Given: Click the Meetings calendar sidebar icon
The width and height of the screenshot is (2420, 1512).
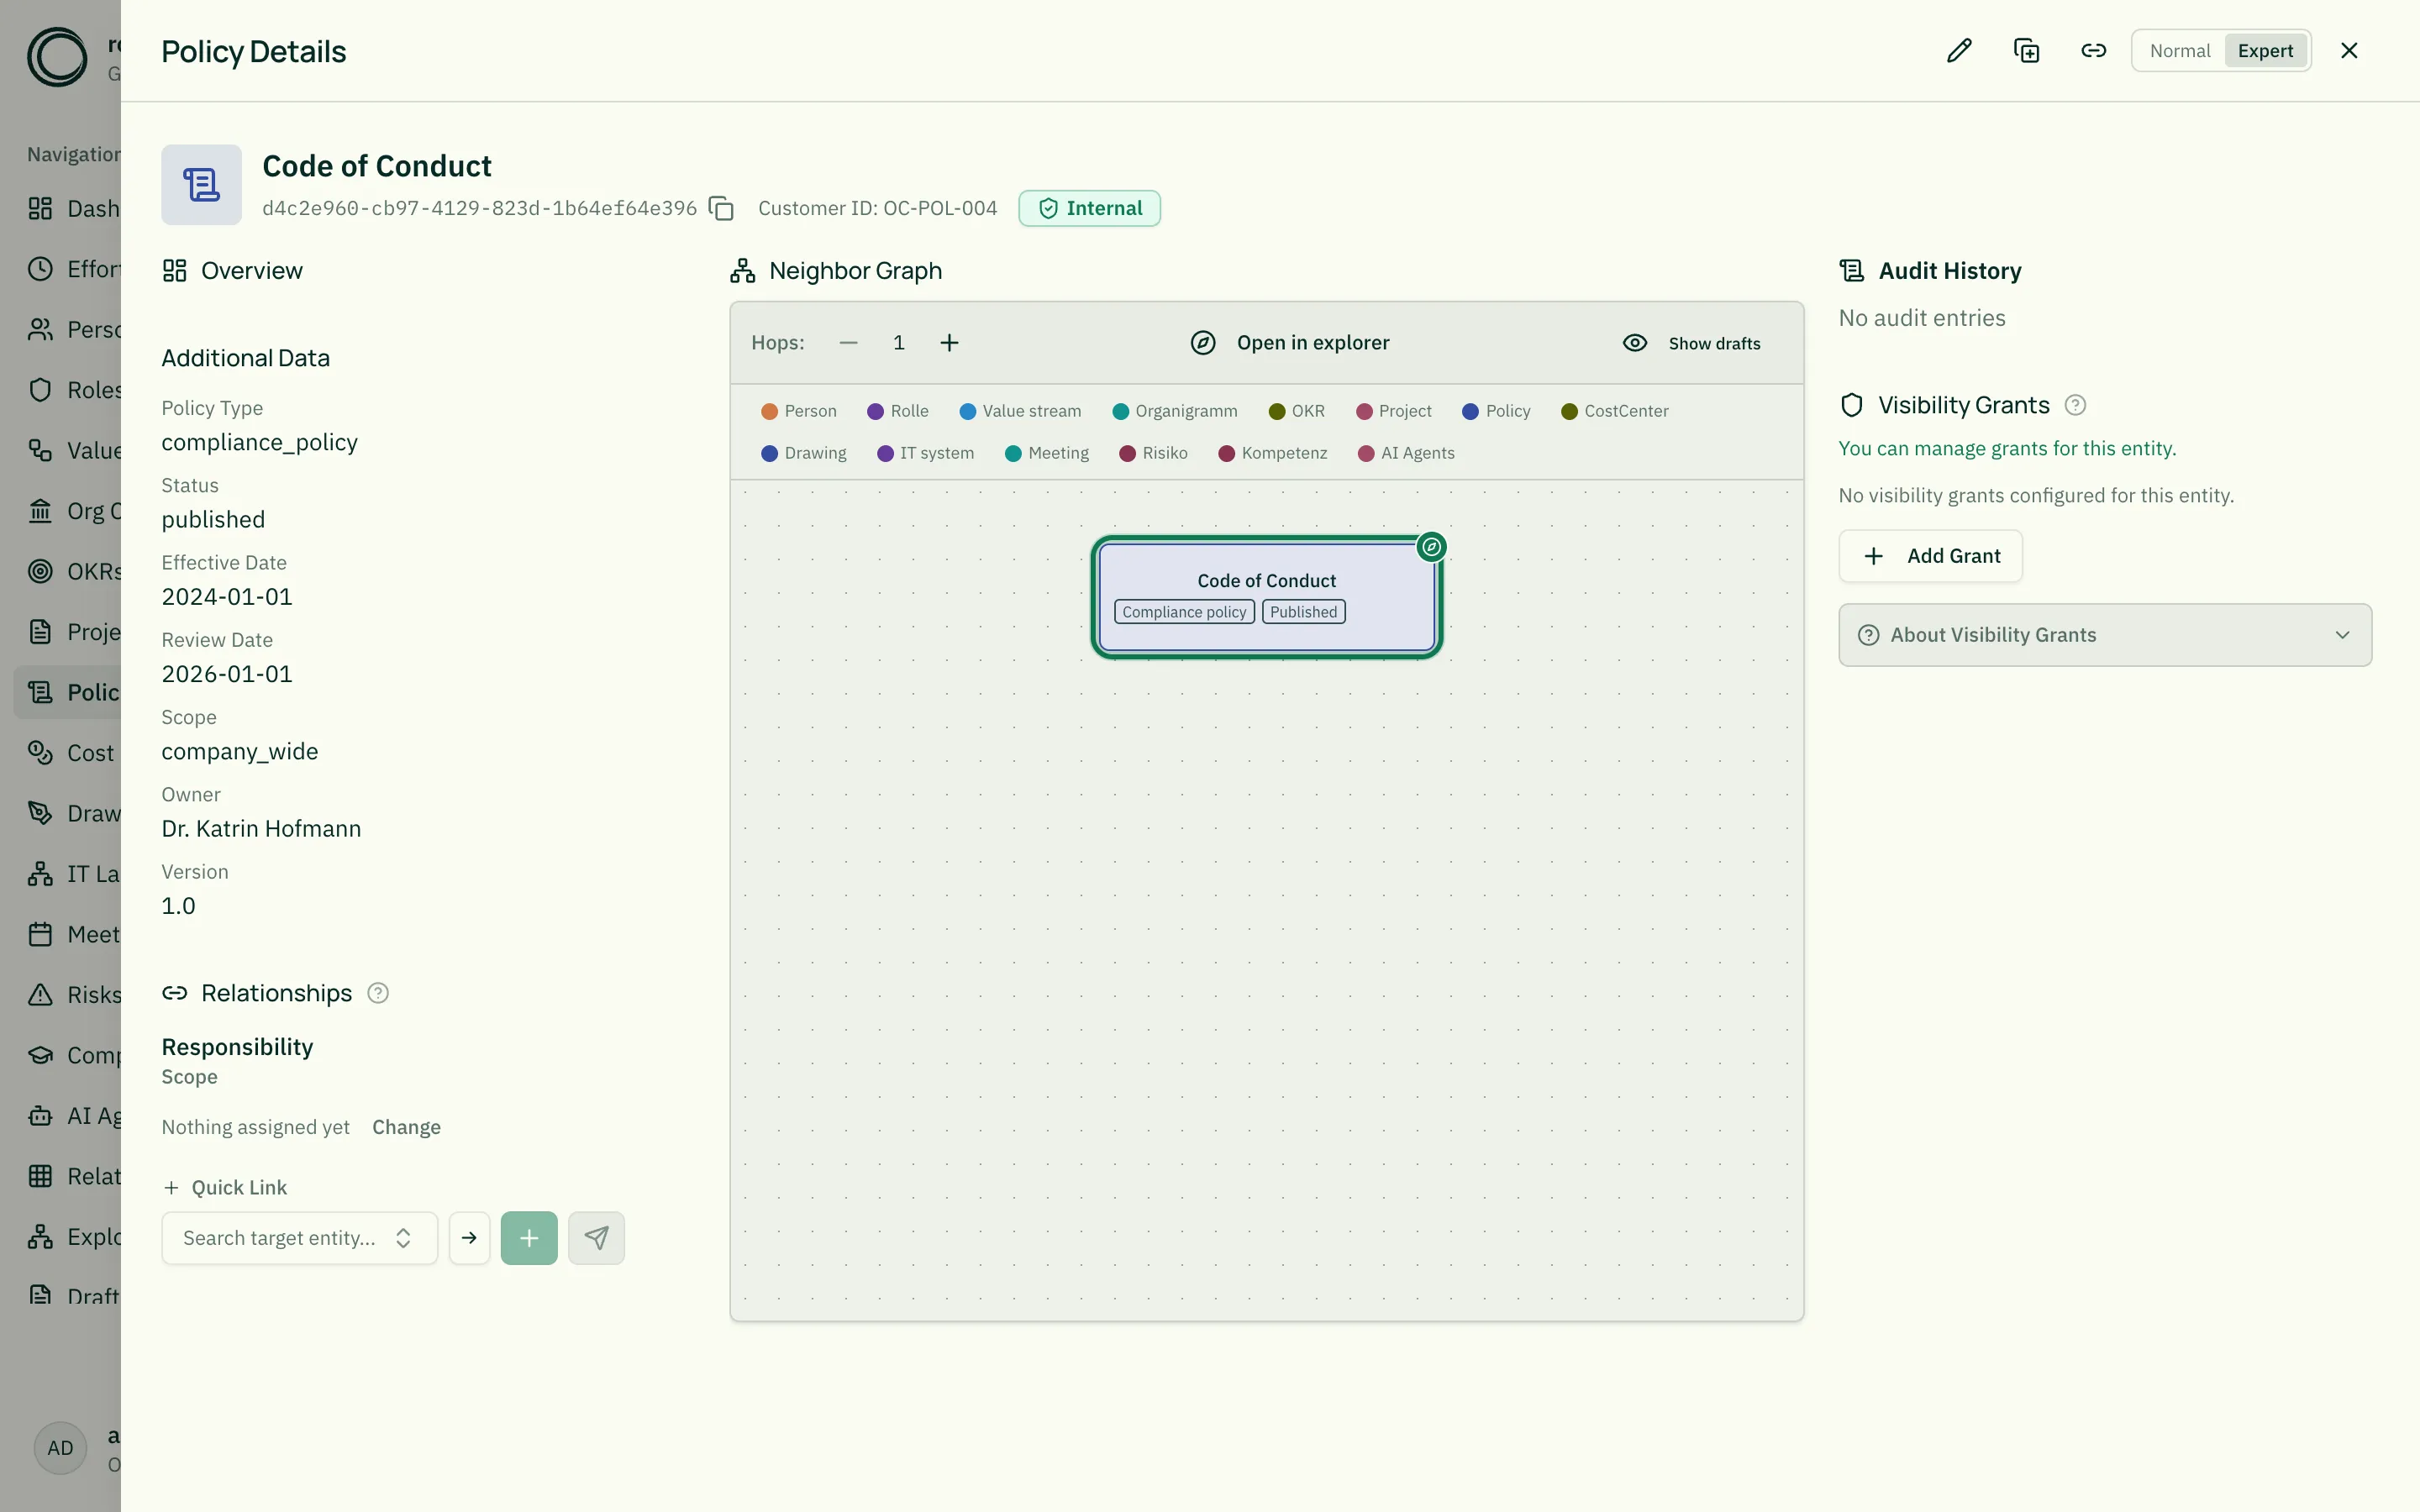Looking at the screenshot, I should tap(40, 934).
